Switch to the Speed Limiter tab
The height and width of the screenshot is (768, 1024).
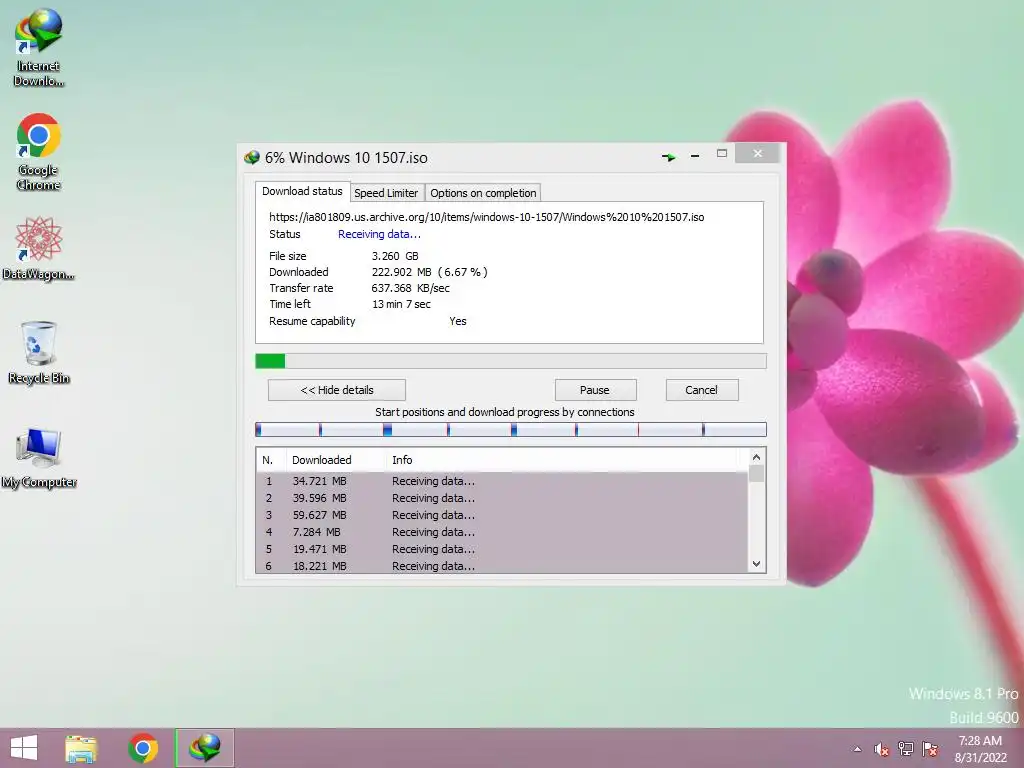[x=386, y=193]
